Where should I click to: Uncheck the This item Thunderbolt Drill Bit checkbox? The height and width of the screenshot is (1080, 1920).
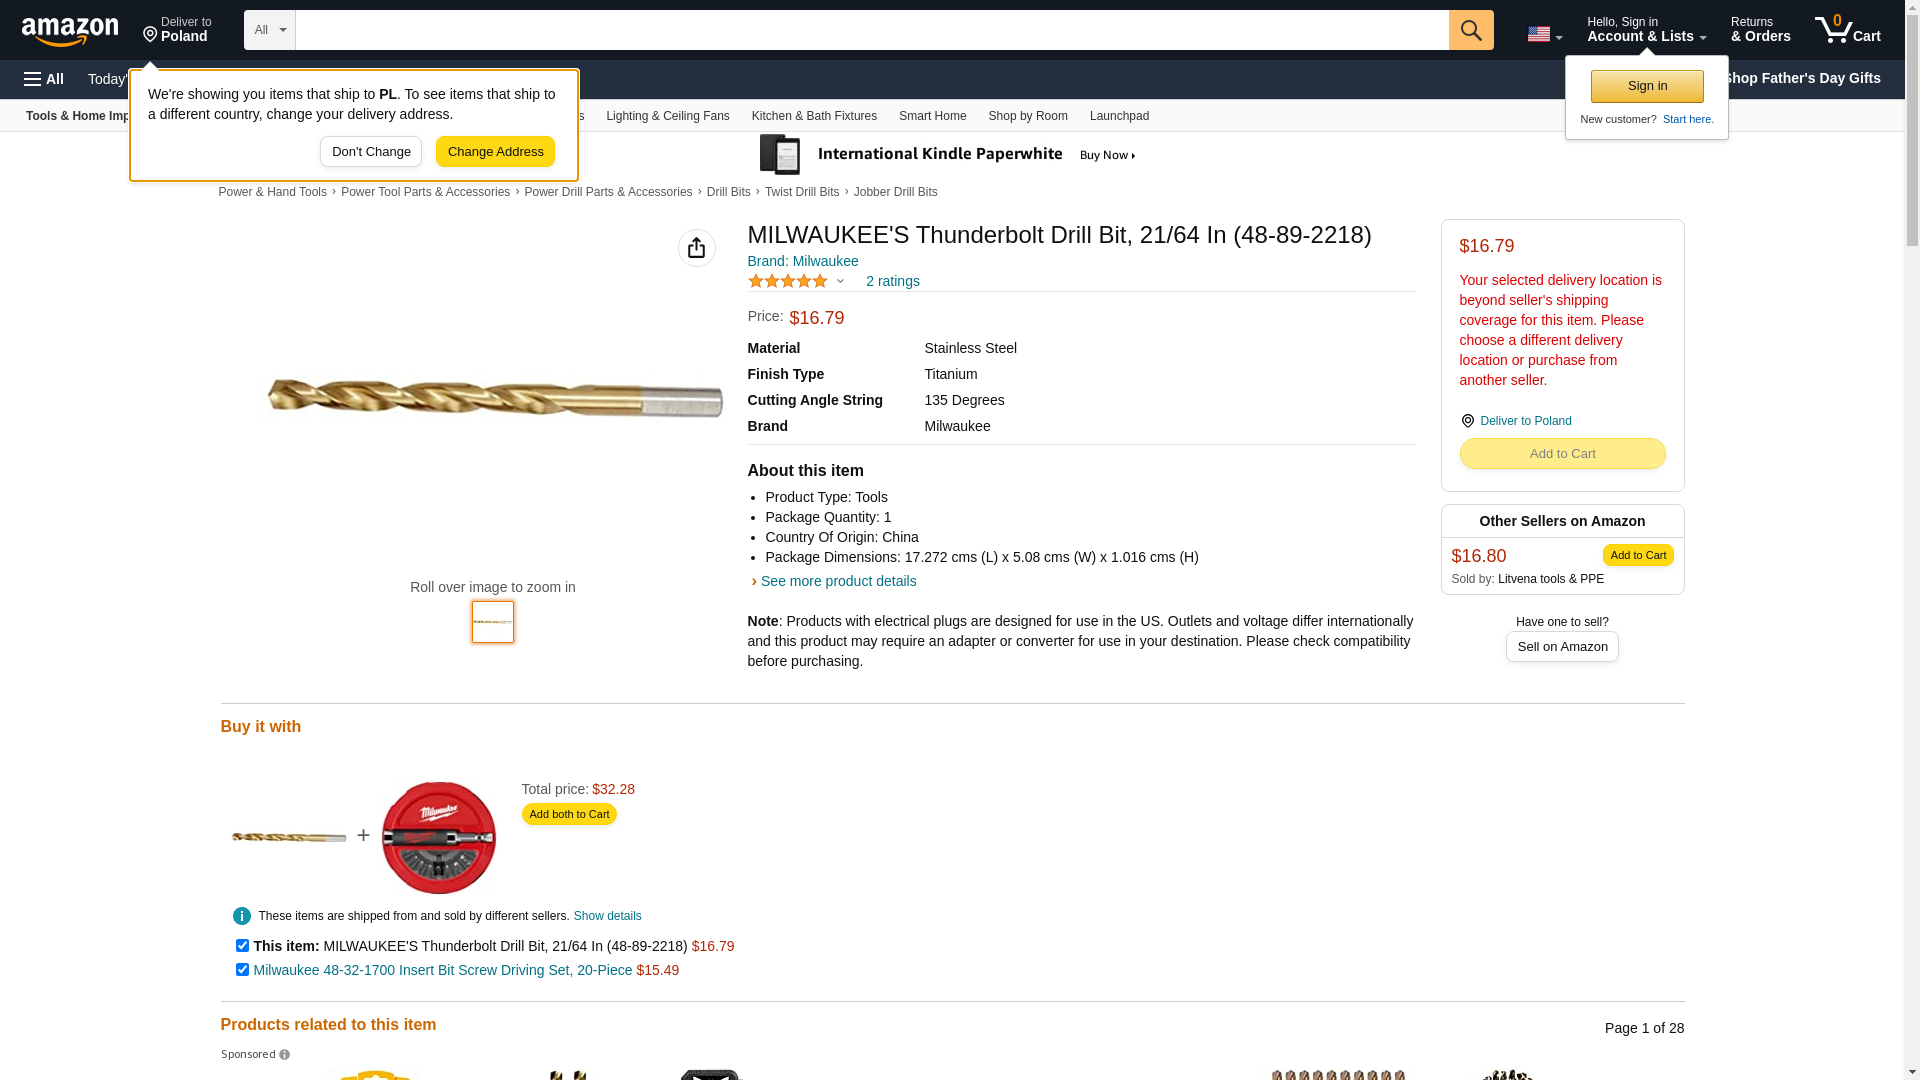click(242, 946)
